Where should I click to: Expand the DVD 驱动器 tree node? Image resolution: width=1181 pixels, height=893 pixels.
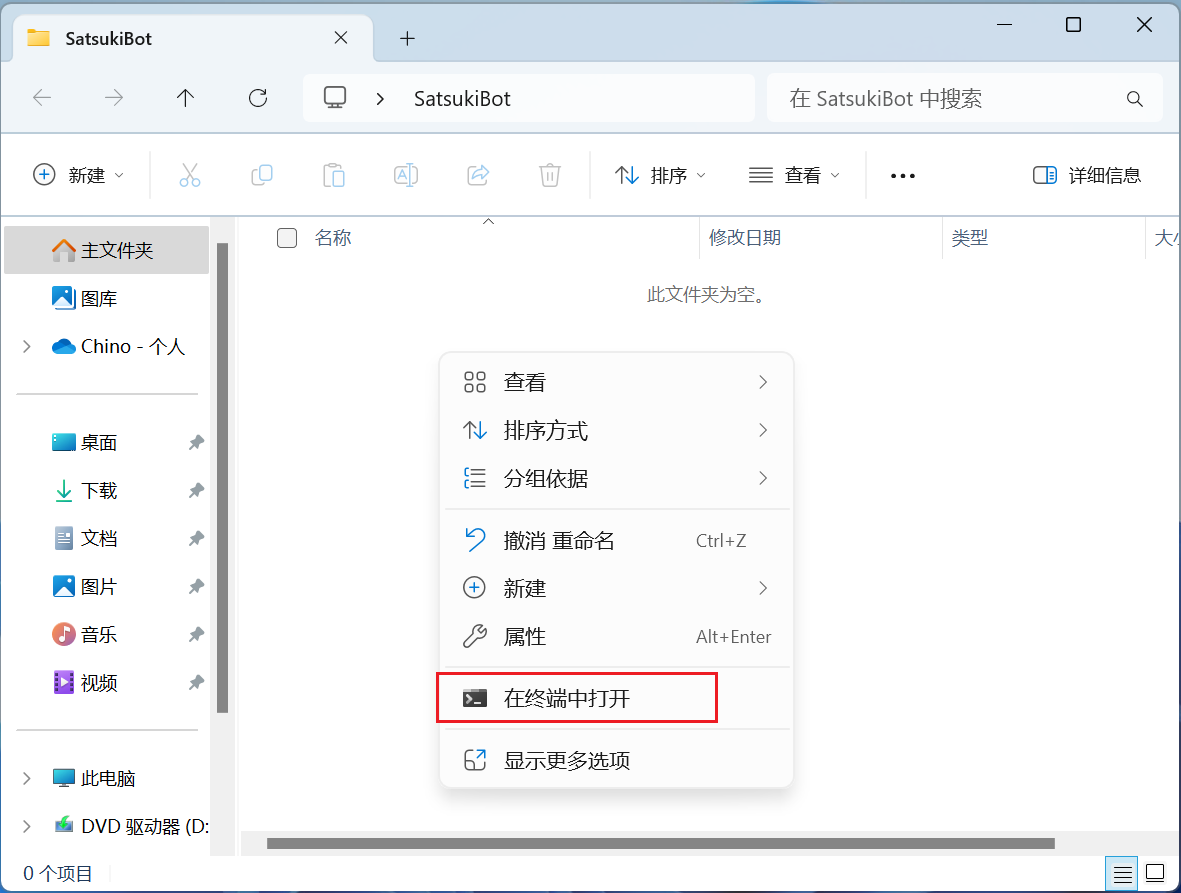[27, 827]
